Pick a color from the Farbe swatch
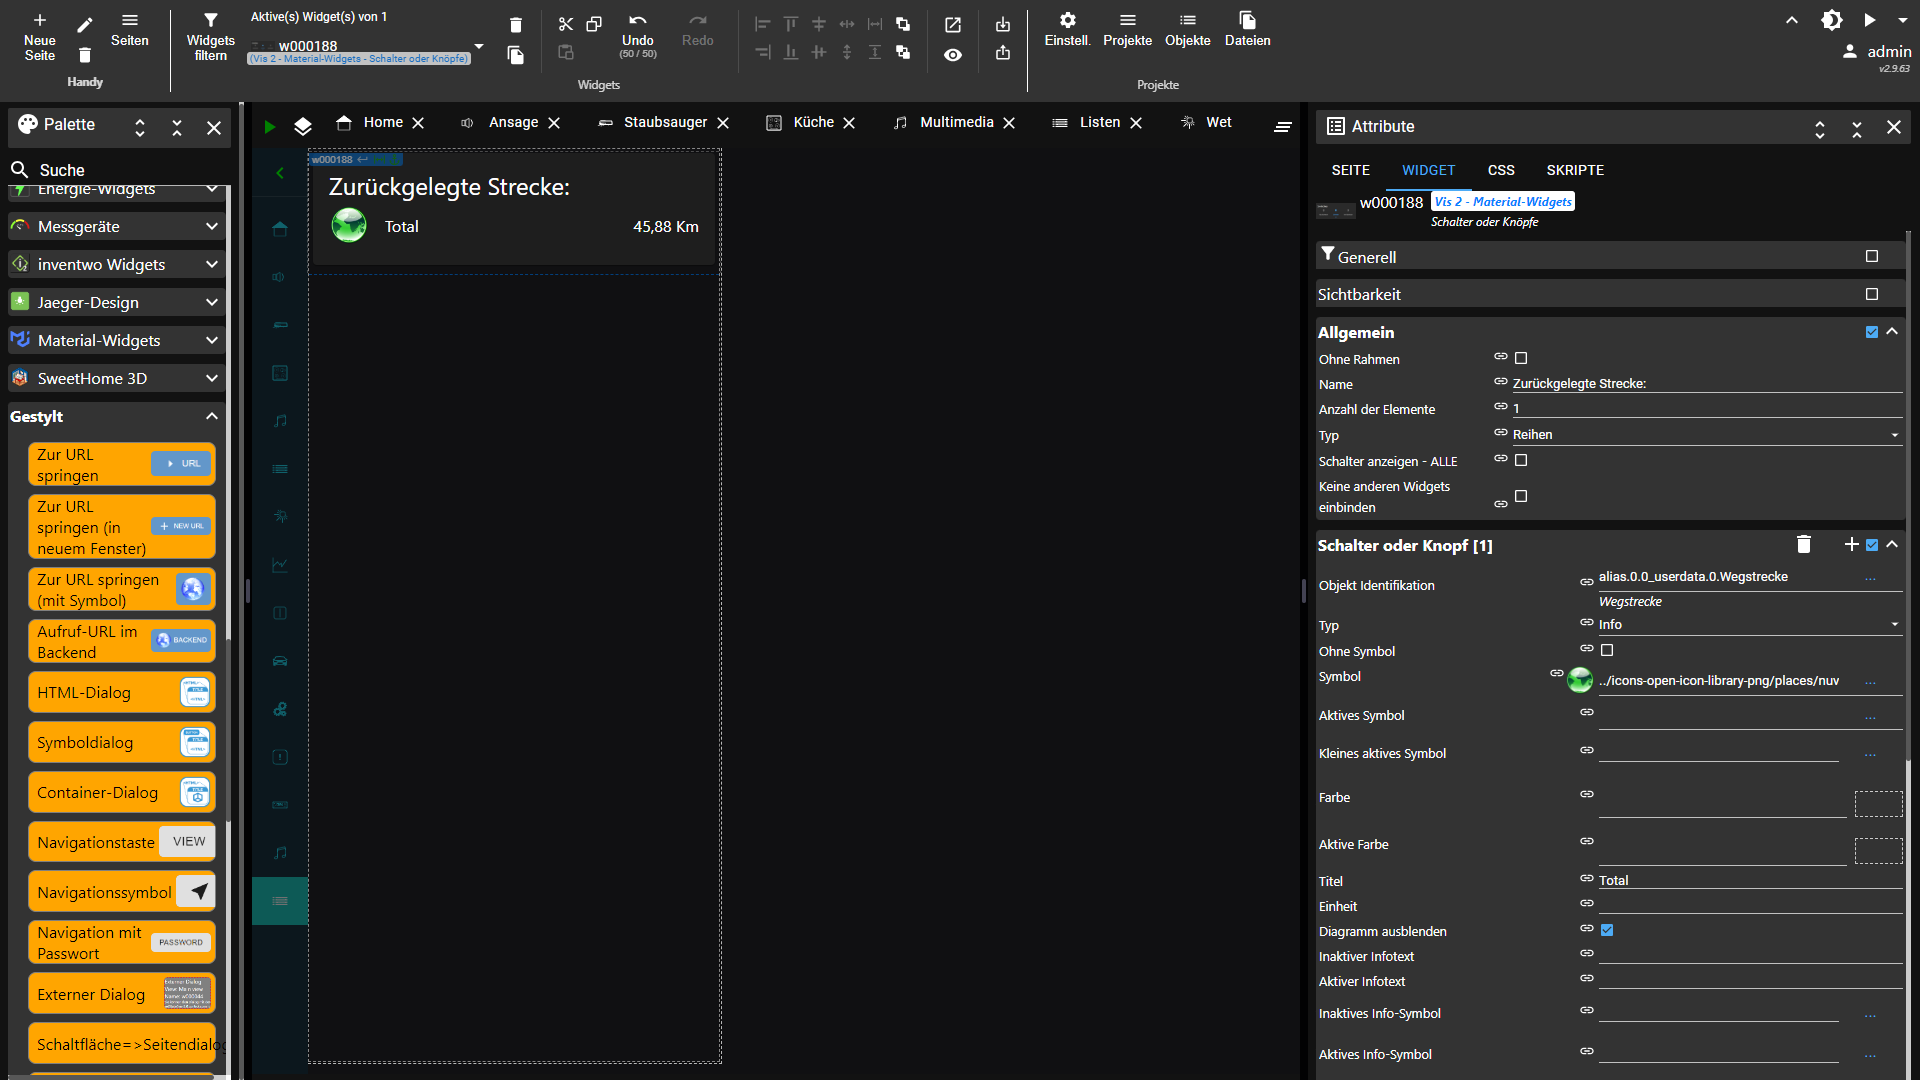Image resolution: width=1920 pixels, height=1080 pixels. 1878,803
